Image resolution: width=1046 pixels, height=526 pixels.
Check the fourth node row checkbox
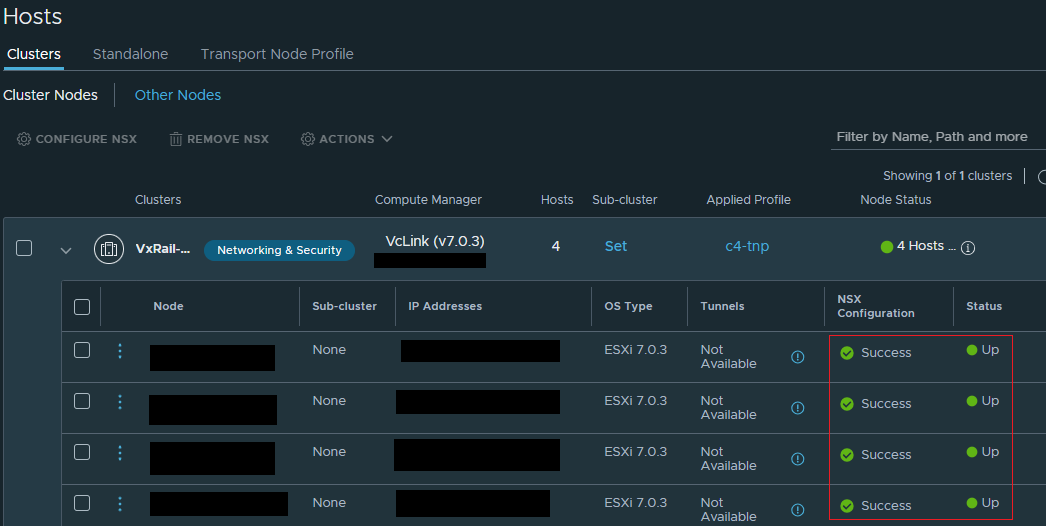pyautogui.click(x=82, y=503)
